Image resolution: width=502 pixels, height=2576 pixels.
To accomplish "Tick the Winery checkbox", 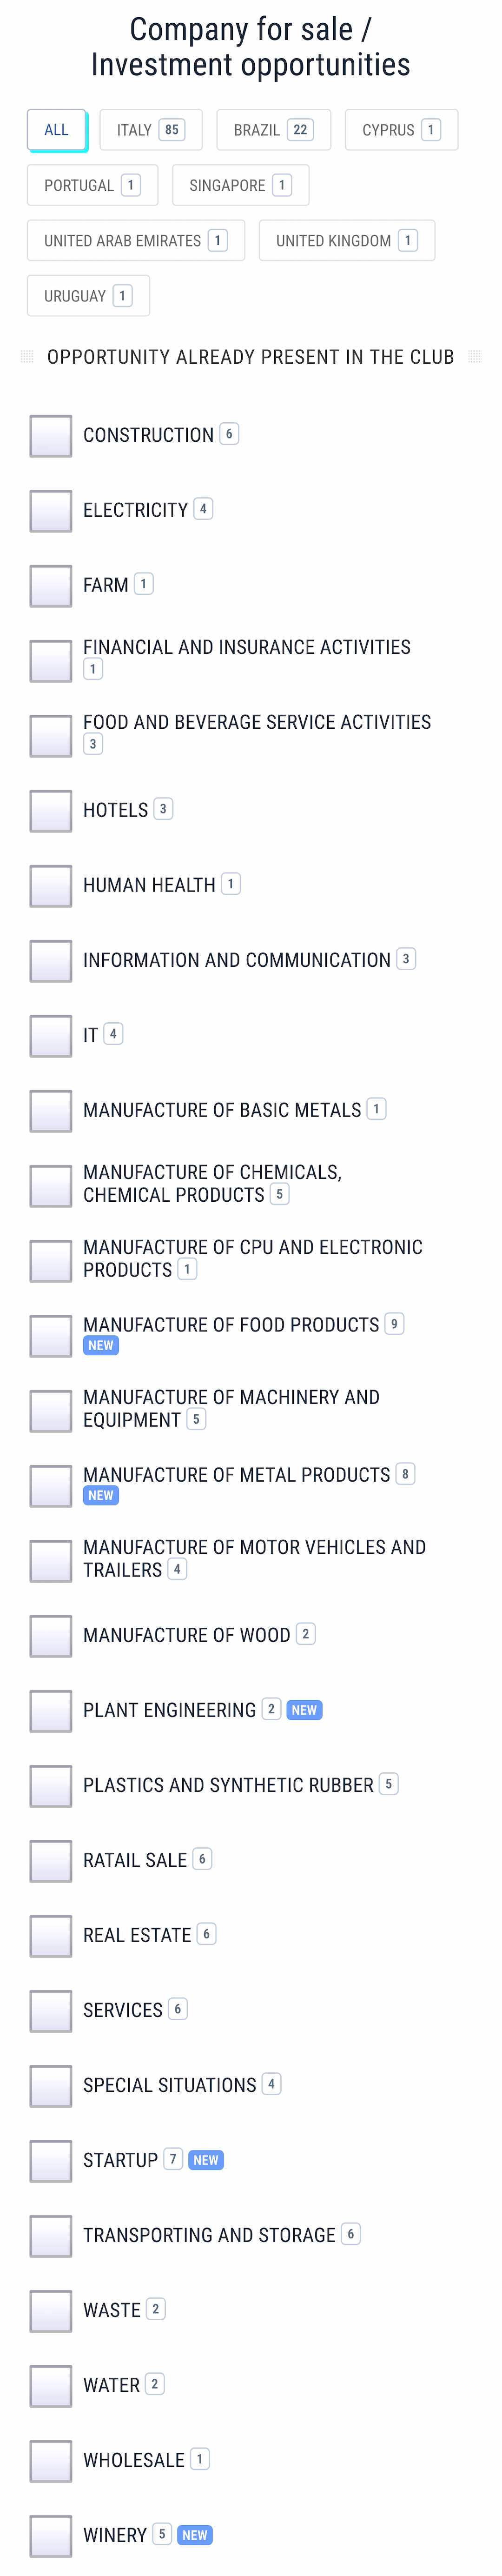I will (x=50, y=2536).
